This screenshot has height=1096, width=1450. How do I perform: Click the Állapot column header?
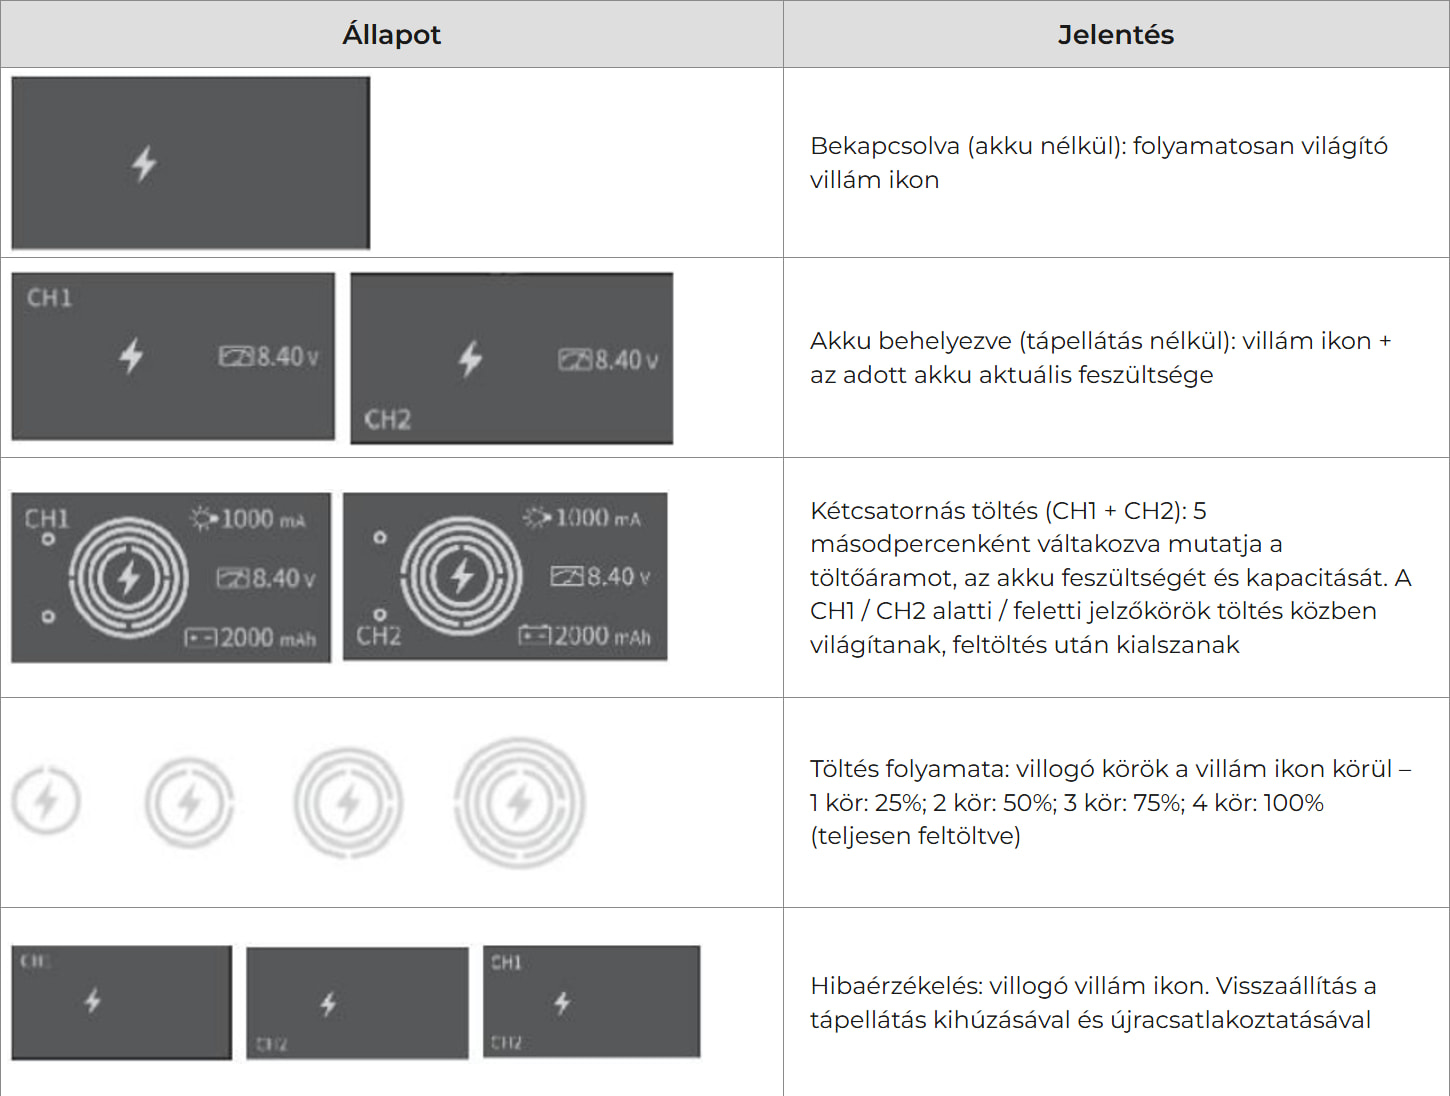click(x=392, y=34)
